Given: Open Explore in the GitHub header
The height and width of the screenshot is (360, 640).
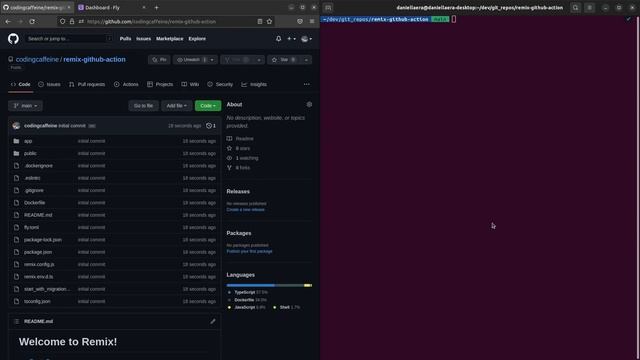Looking at the screenshot, I should coord(197,39).
